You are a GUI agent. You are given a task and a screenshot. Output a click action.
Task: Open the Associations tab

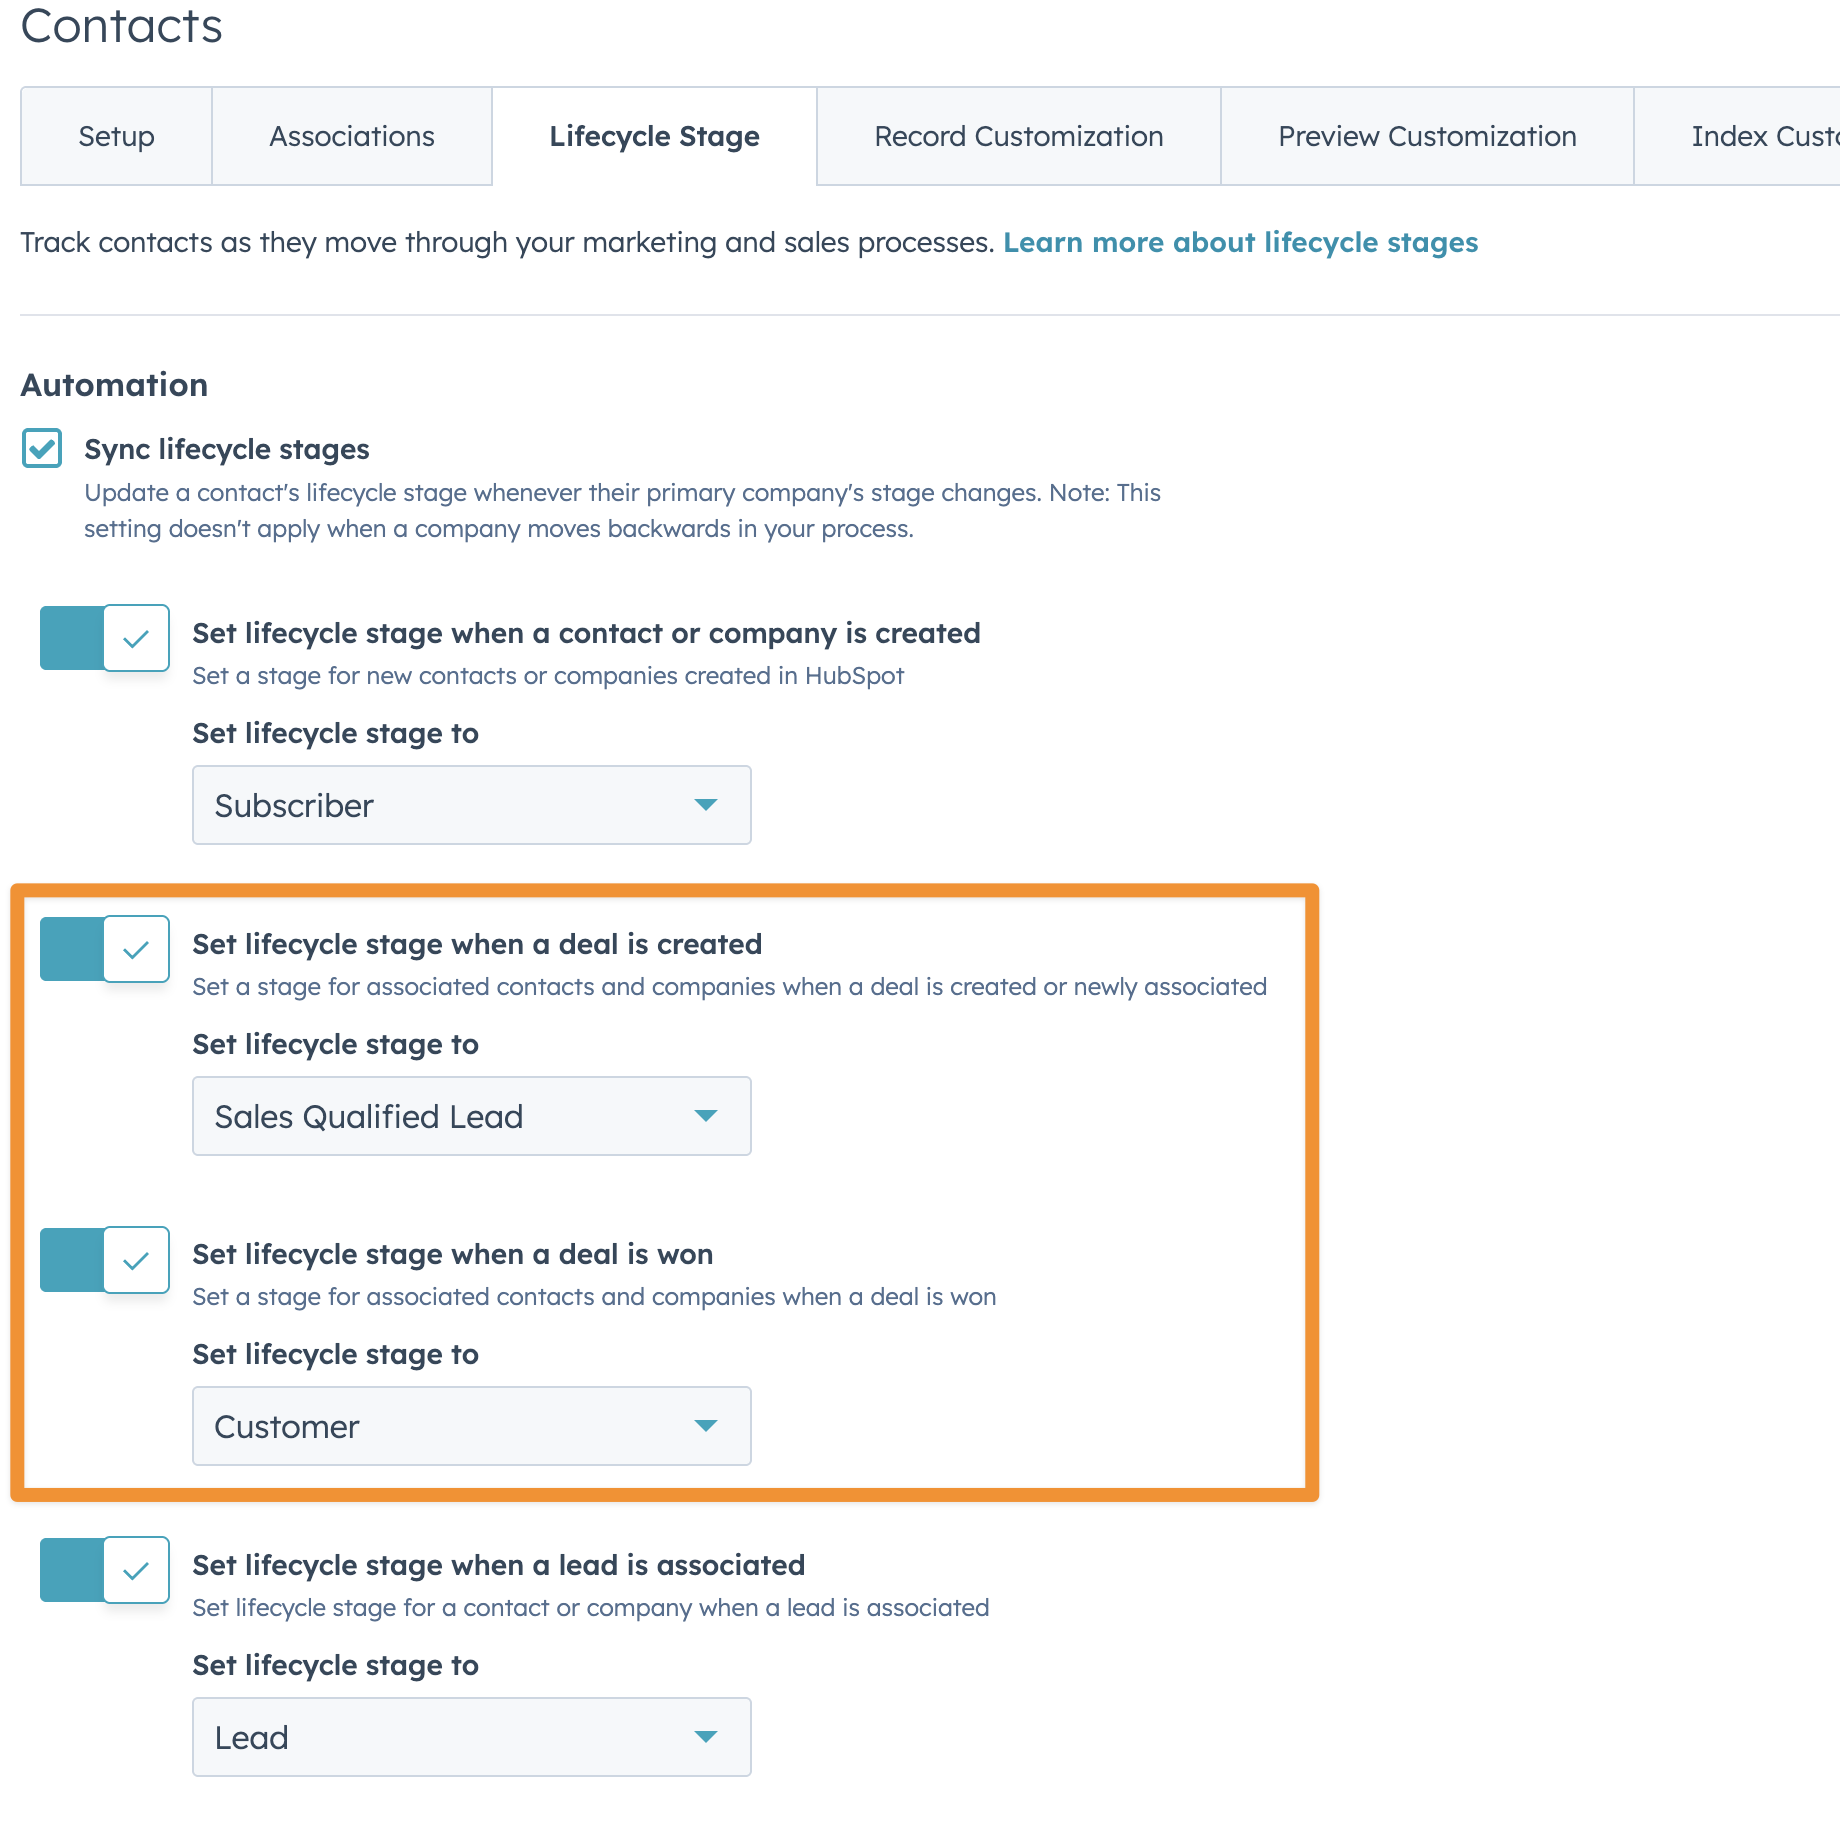[x=352, y=136]
